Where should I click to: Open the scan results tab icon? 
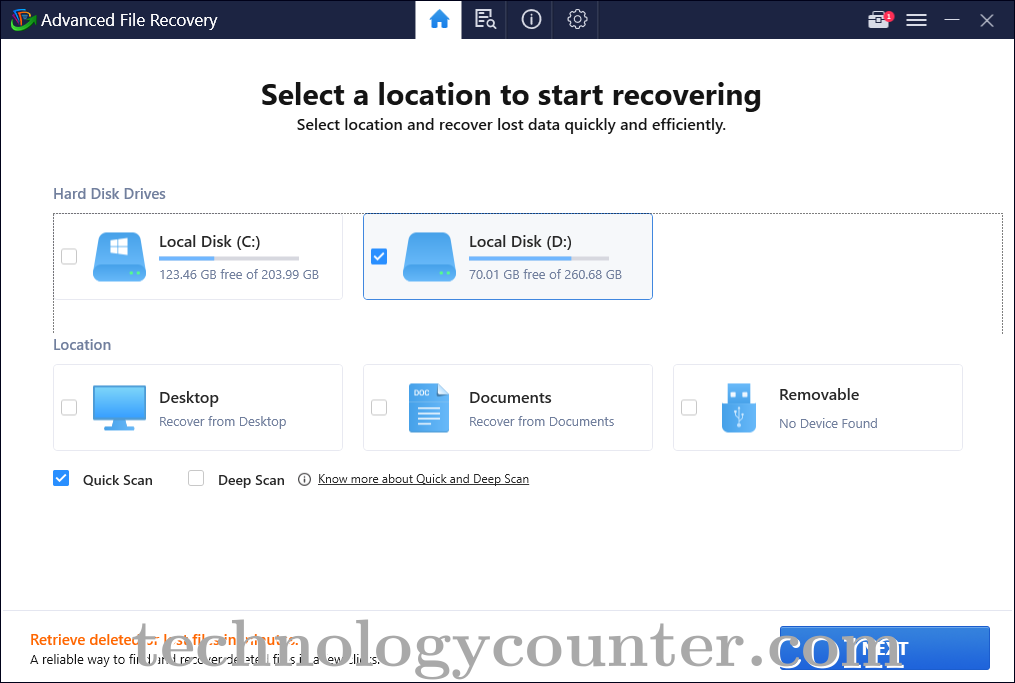[x=484, y=19]
